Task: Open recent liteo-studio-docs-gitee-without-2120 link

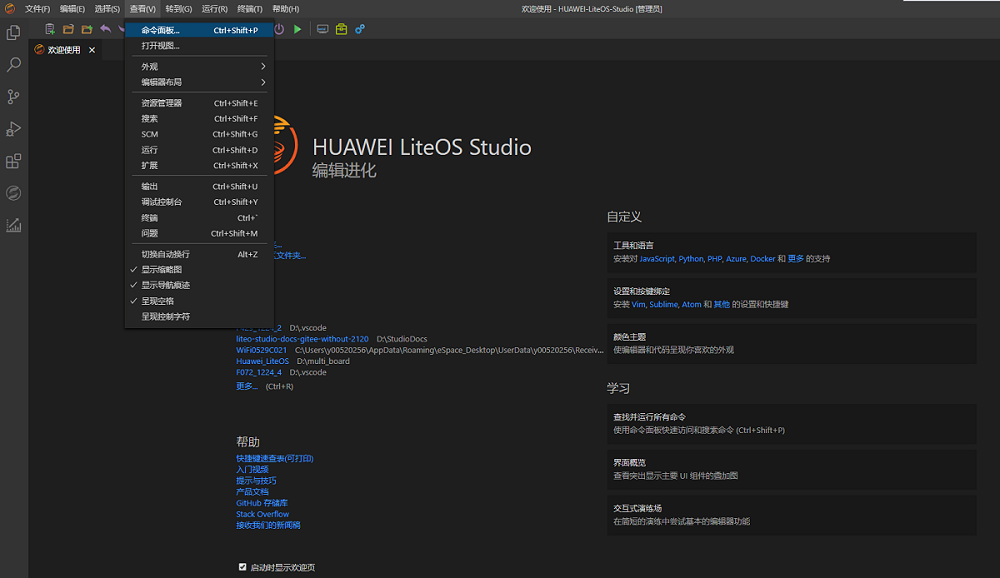Action: 302,339
